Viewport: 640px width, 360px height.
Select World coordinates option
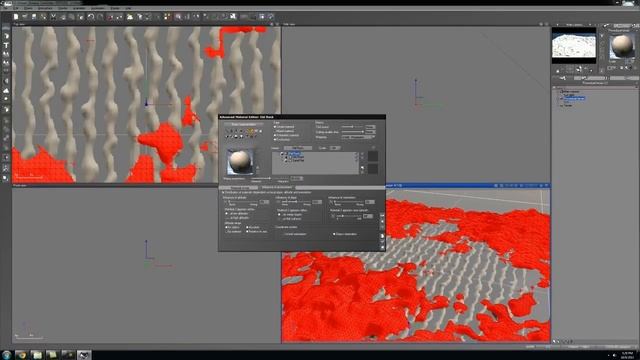click(294, 234)
